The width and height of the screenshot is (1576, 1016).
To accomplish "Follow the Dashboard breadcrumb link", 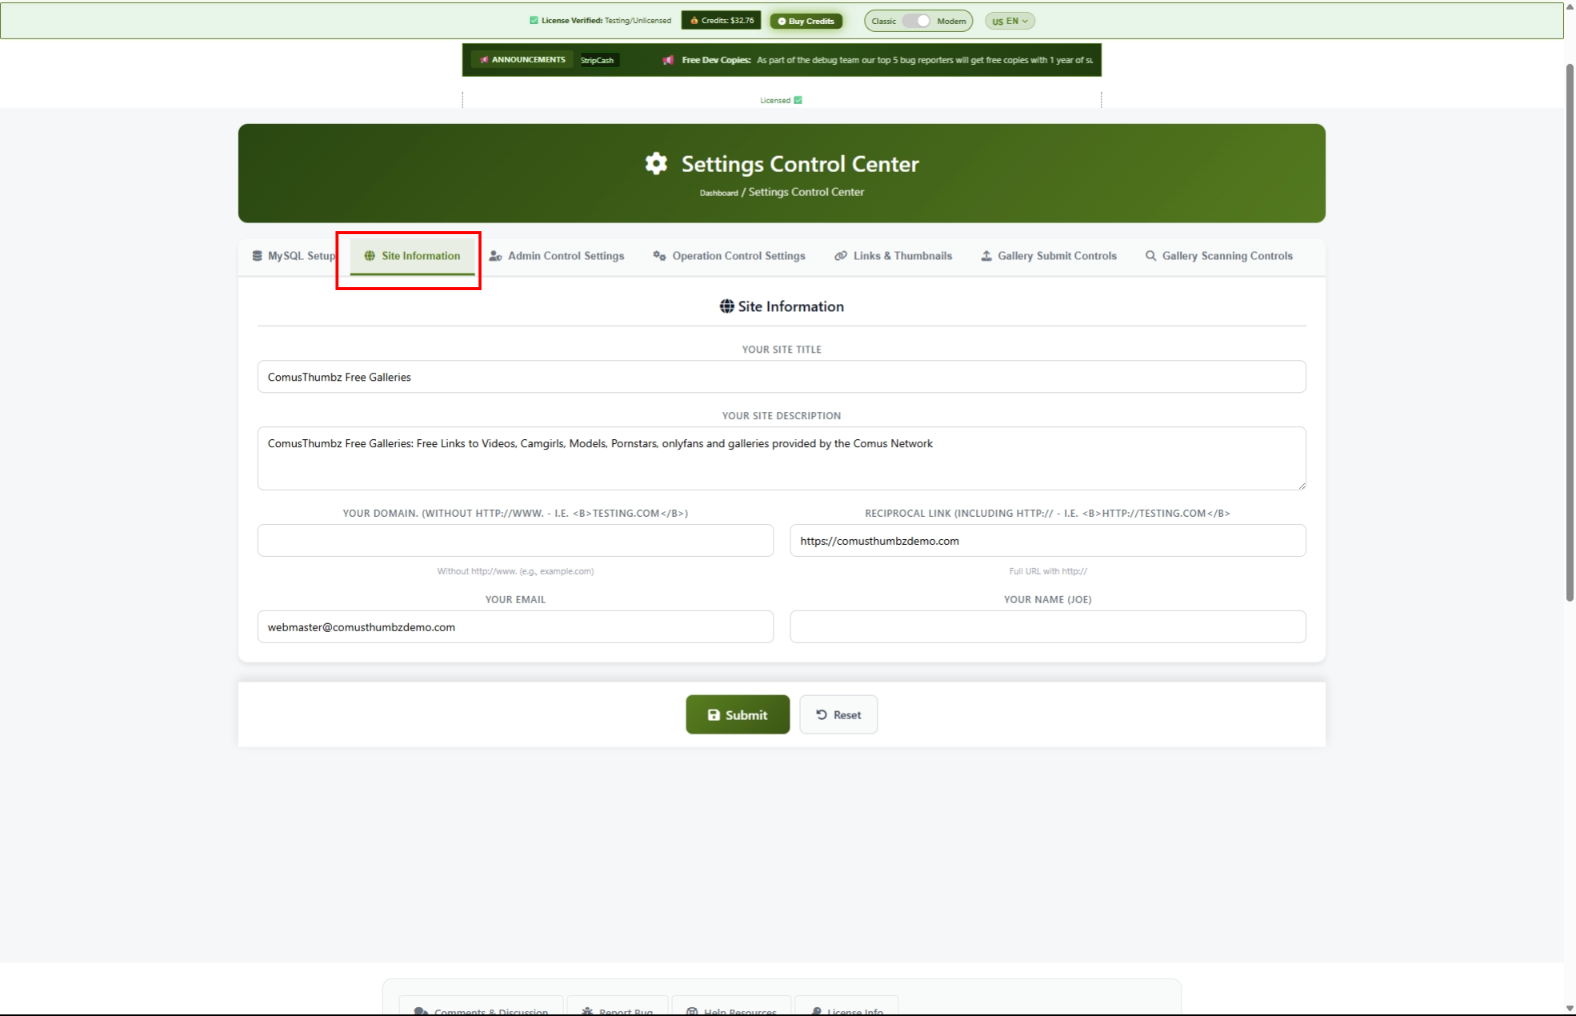I will 718,193.
